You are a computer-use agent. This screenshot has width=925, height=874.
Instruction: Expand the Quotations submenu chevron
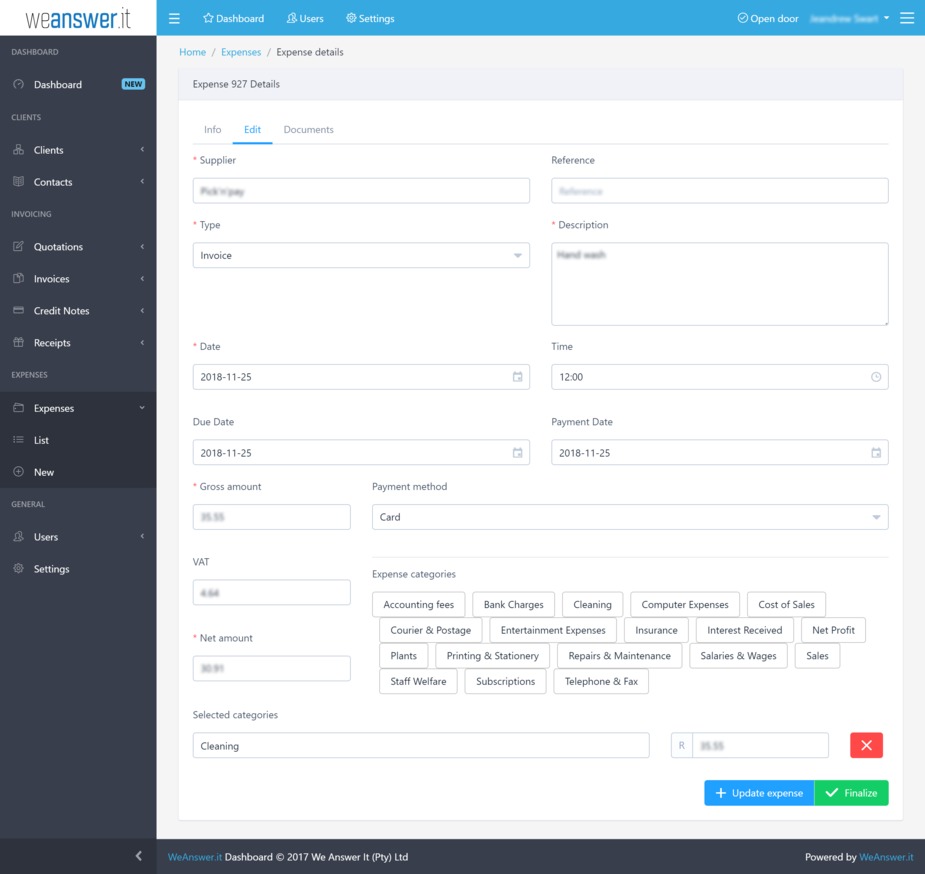[142, 247]
